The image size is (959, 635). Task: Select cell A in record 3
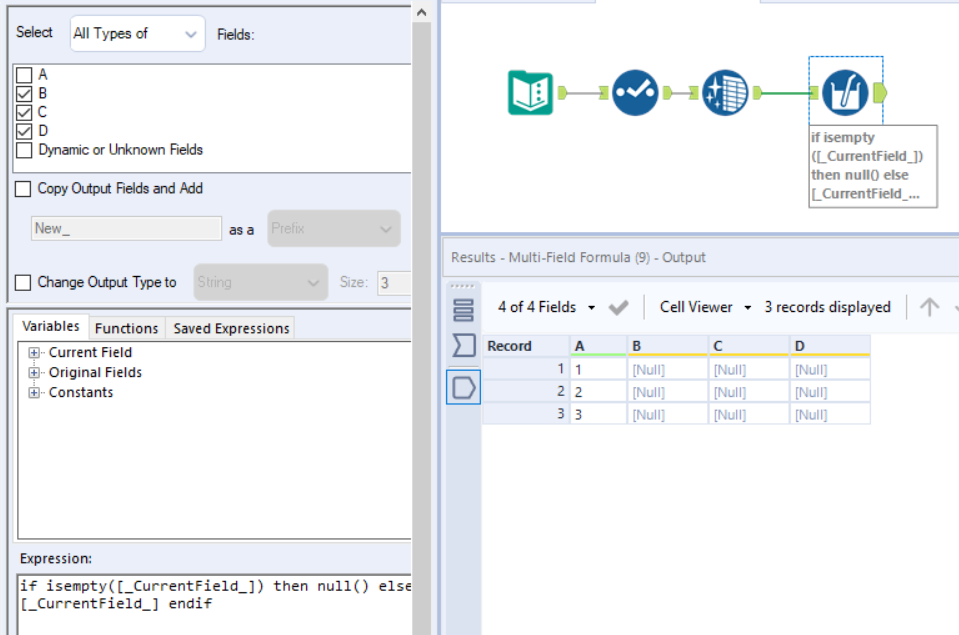coord(598,415)
